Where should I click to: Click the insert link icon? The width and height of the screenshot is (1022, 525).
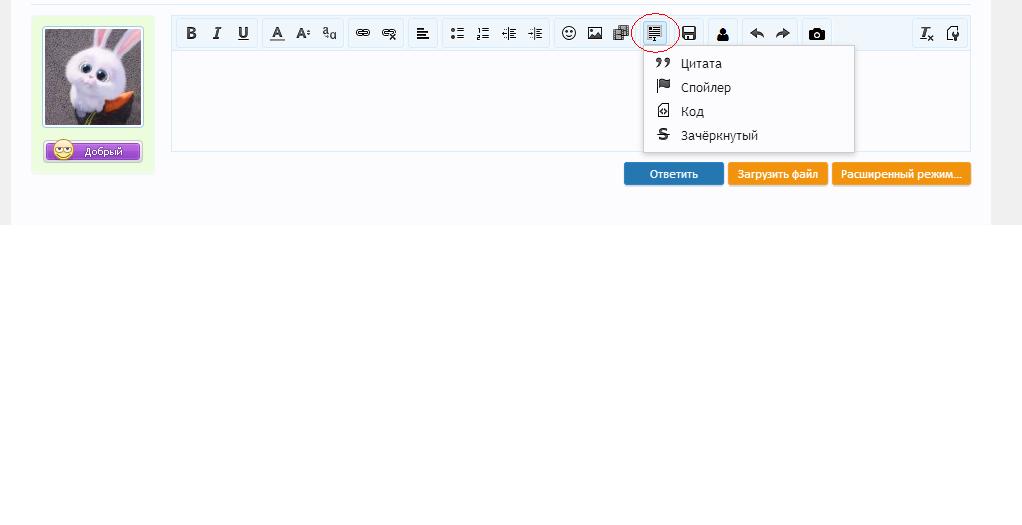(x=363, y=33)
